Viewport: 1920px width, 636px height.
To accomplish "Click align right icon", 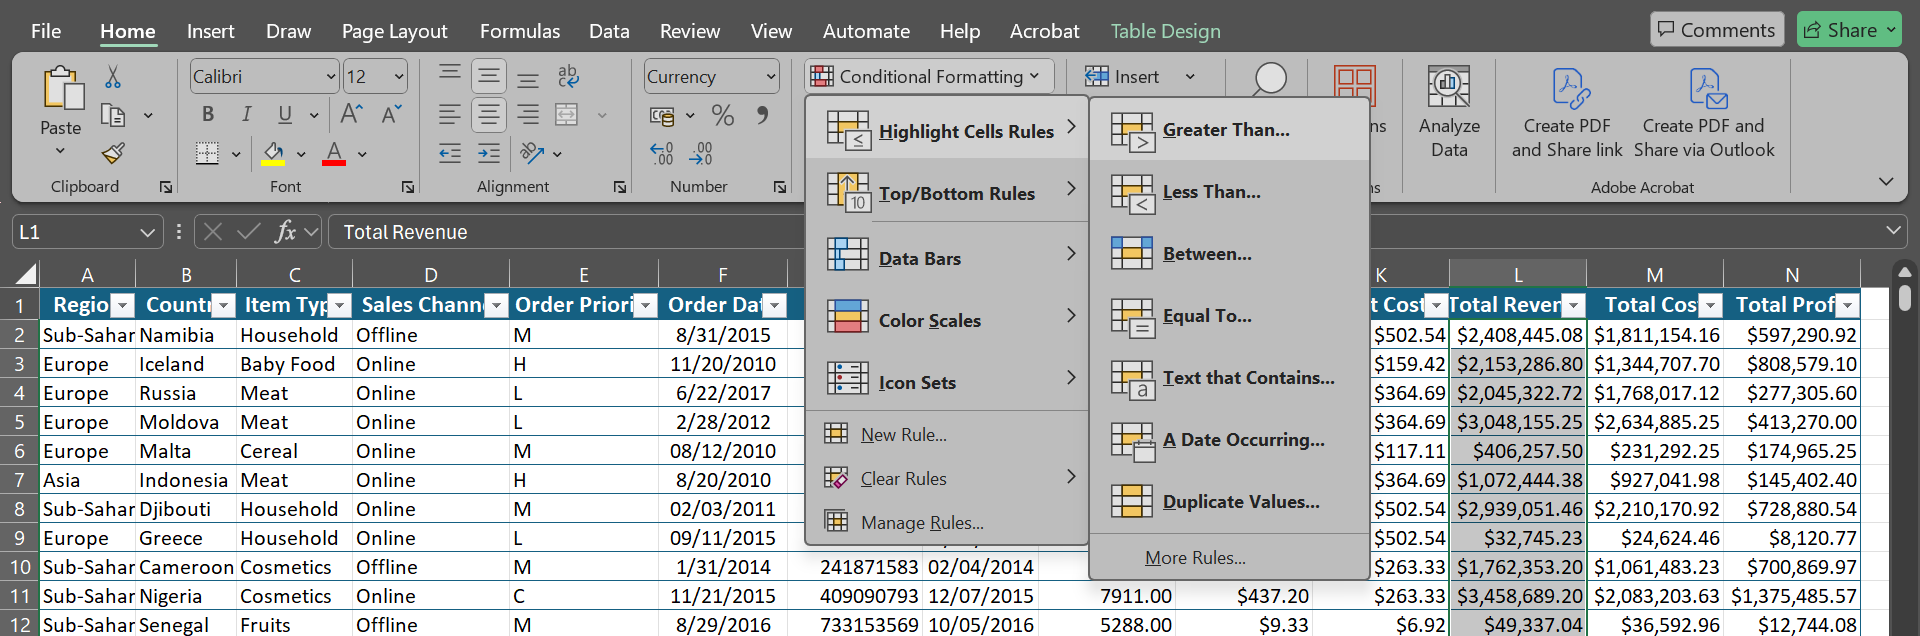I will (528, 114).
